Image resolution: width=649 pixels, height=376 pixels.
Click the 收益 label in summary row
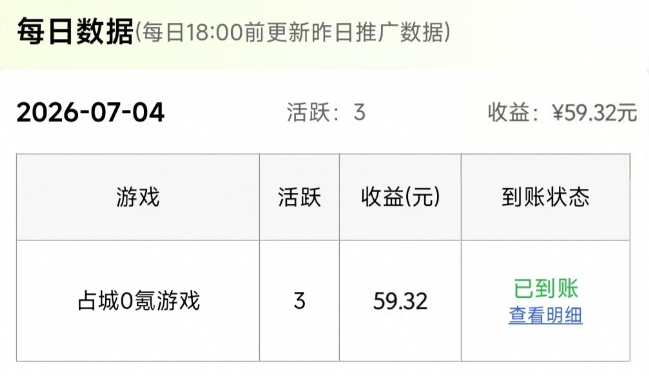pos(509,113)
